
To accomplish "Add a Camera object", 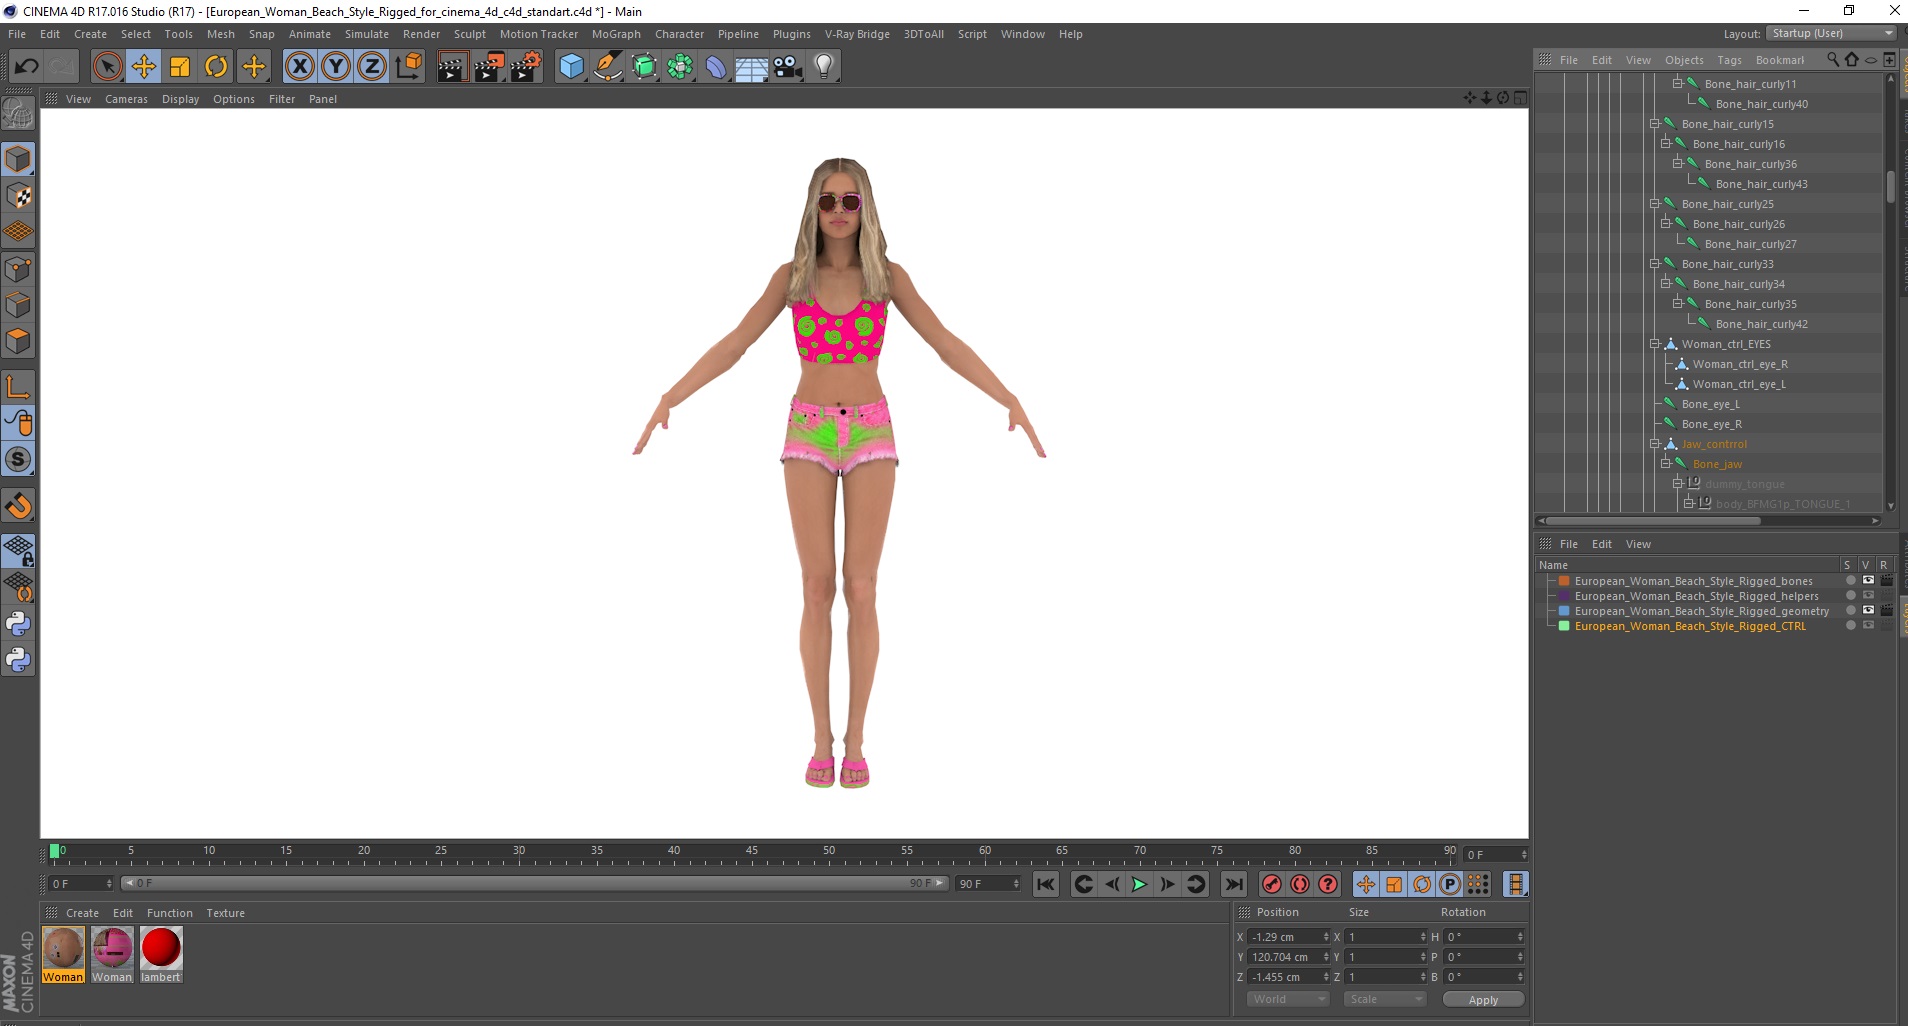I will tap(787, 67).
